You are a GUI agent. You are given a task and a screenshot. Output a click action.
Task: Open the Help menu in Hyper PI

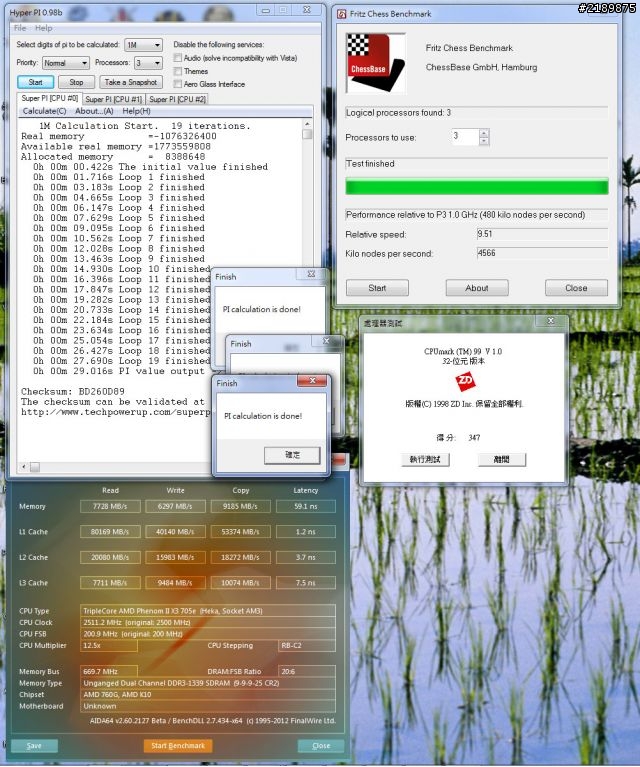(44, 28)
